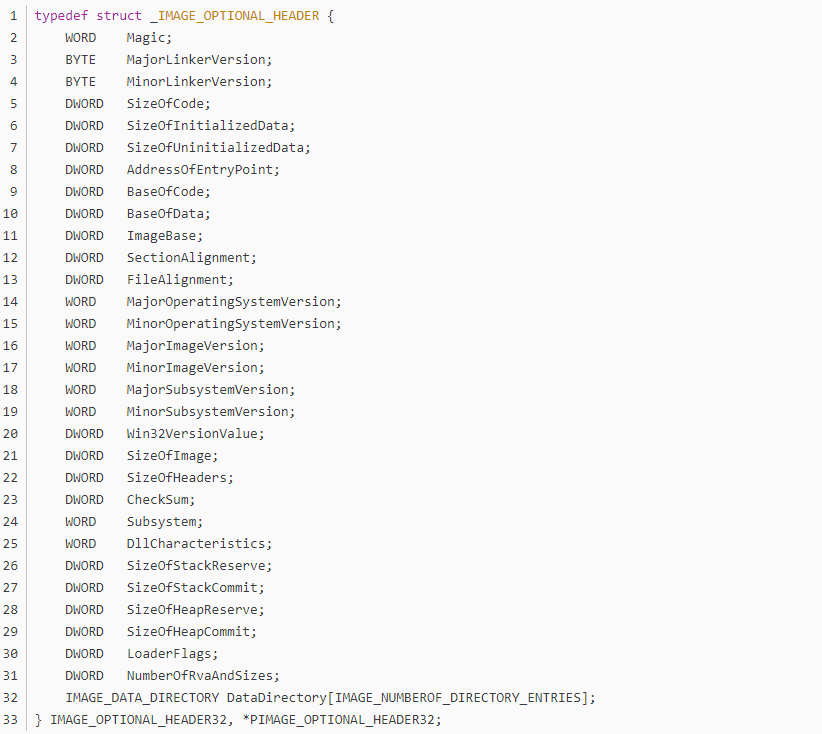The height and width of the screenshot is (734, 822).
Task: Click DWORD type before CheckSum
Action: (x=84, y=500)
